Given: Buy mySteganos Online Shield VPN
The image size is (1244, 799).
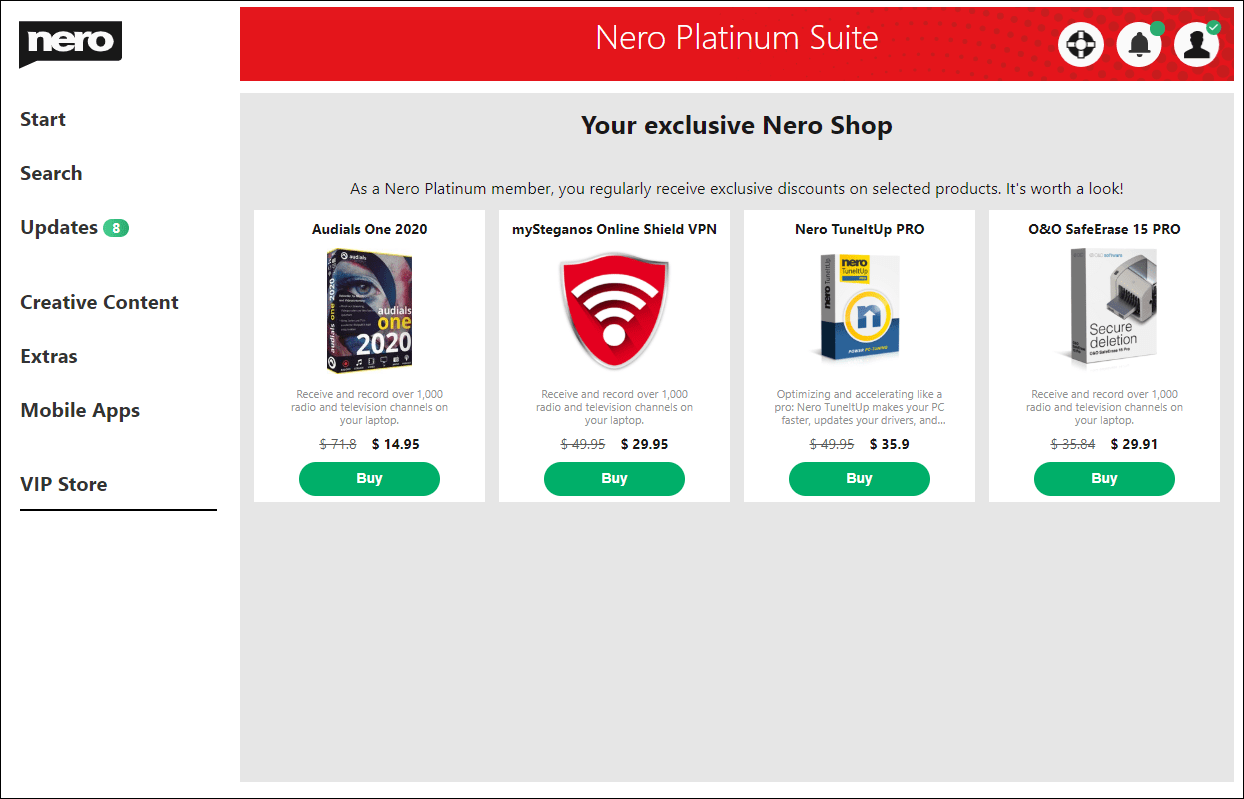Looking at the screenshot, I should tap(614, 479).
